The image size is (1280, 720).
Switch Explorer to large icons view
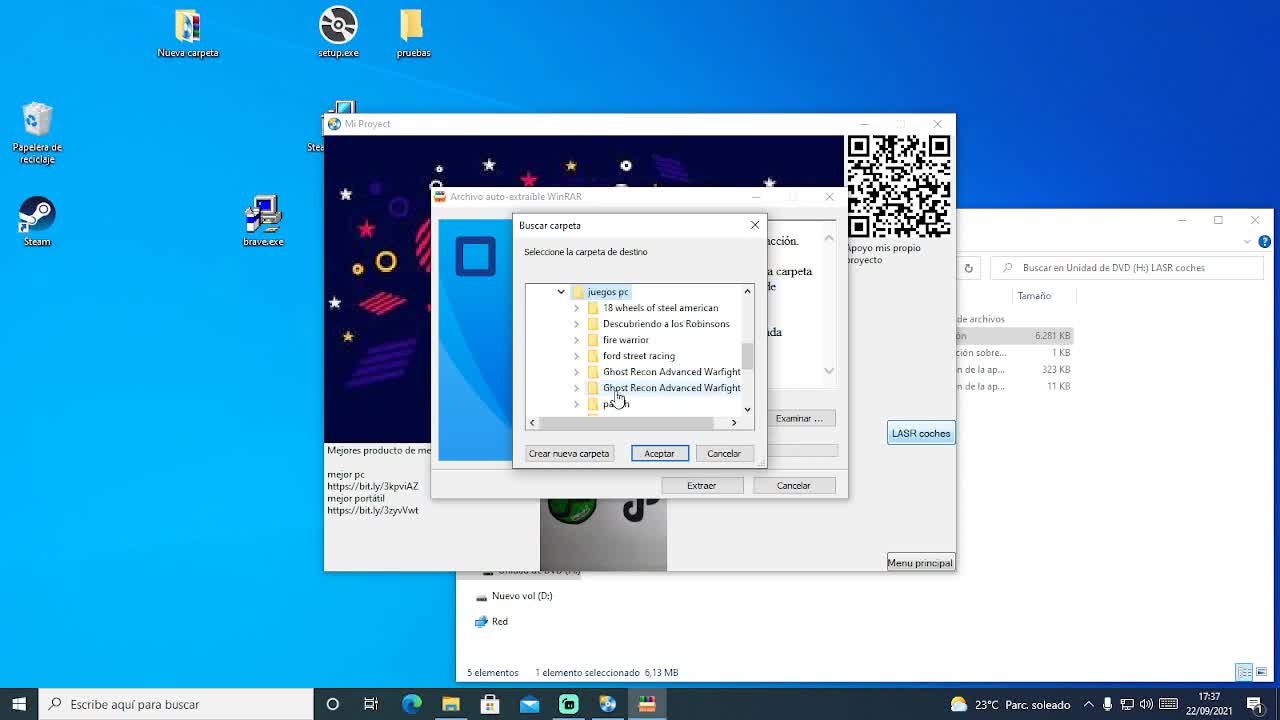pos(1262,672)
